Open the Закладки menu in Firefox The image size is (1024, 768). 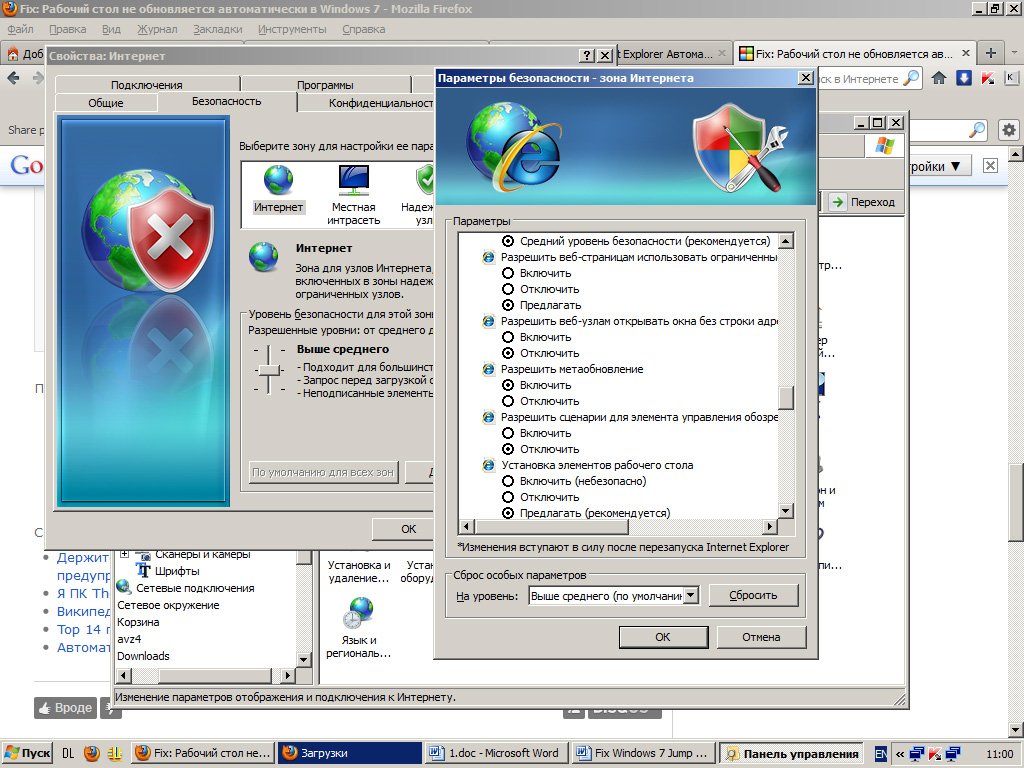(x=217, y=29)
